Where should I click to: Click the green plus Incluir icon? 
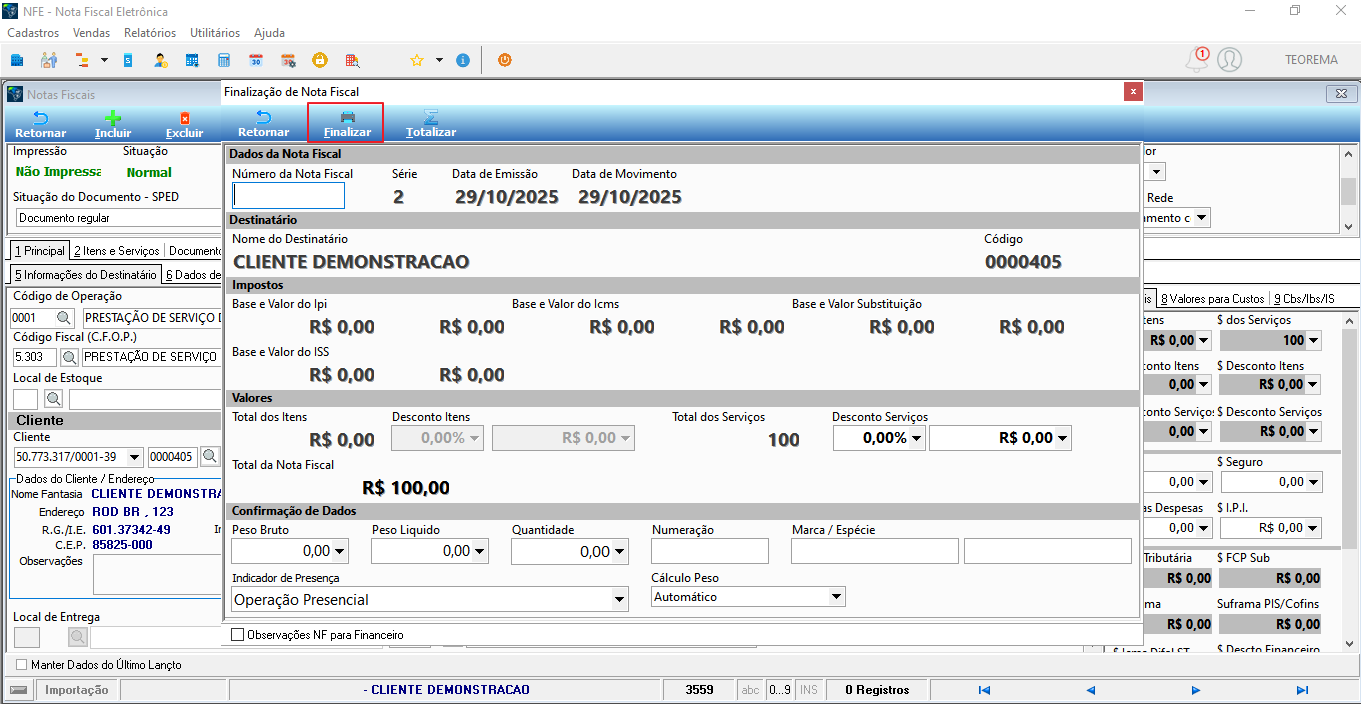point(113,117)
